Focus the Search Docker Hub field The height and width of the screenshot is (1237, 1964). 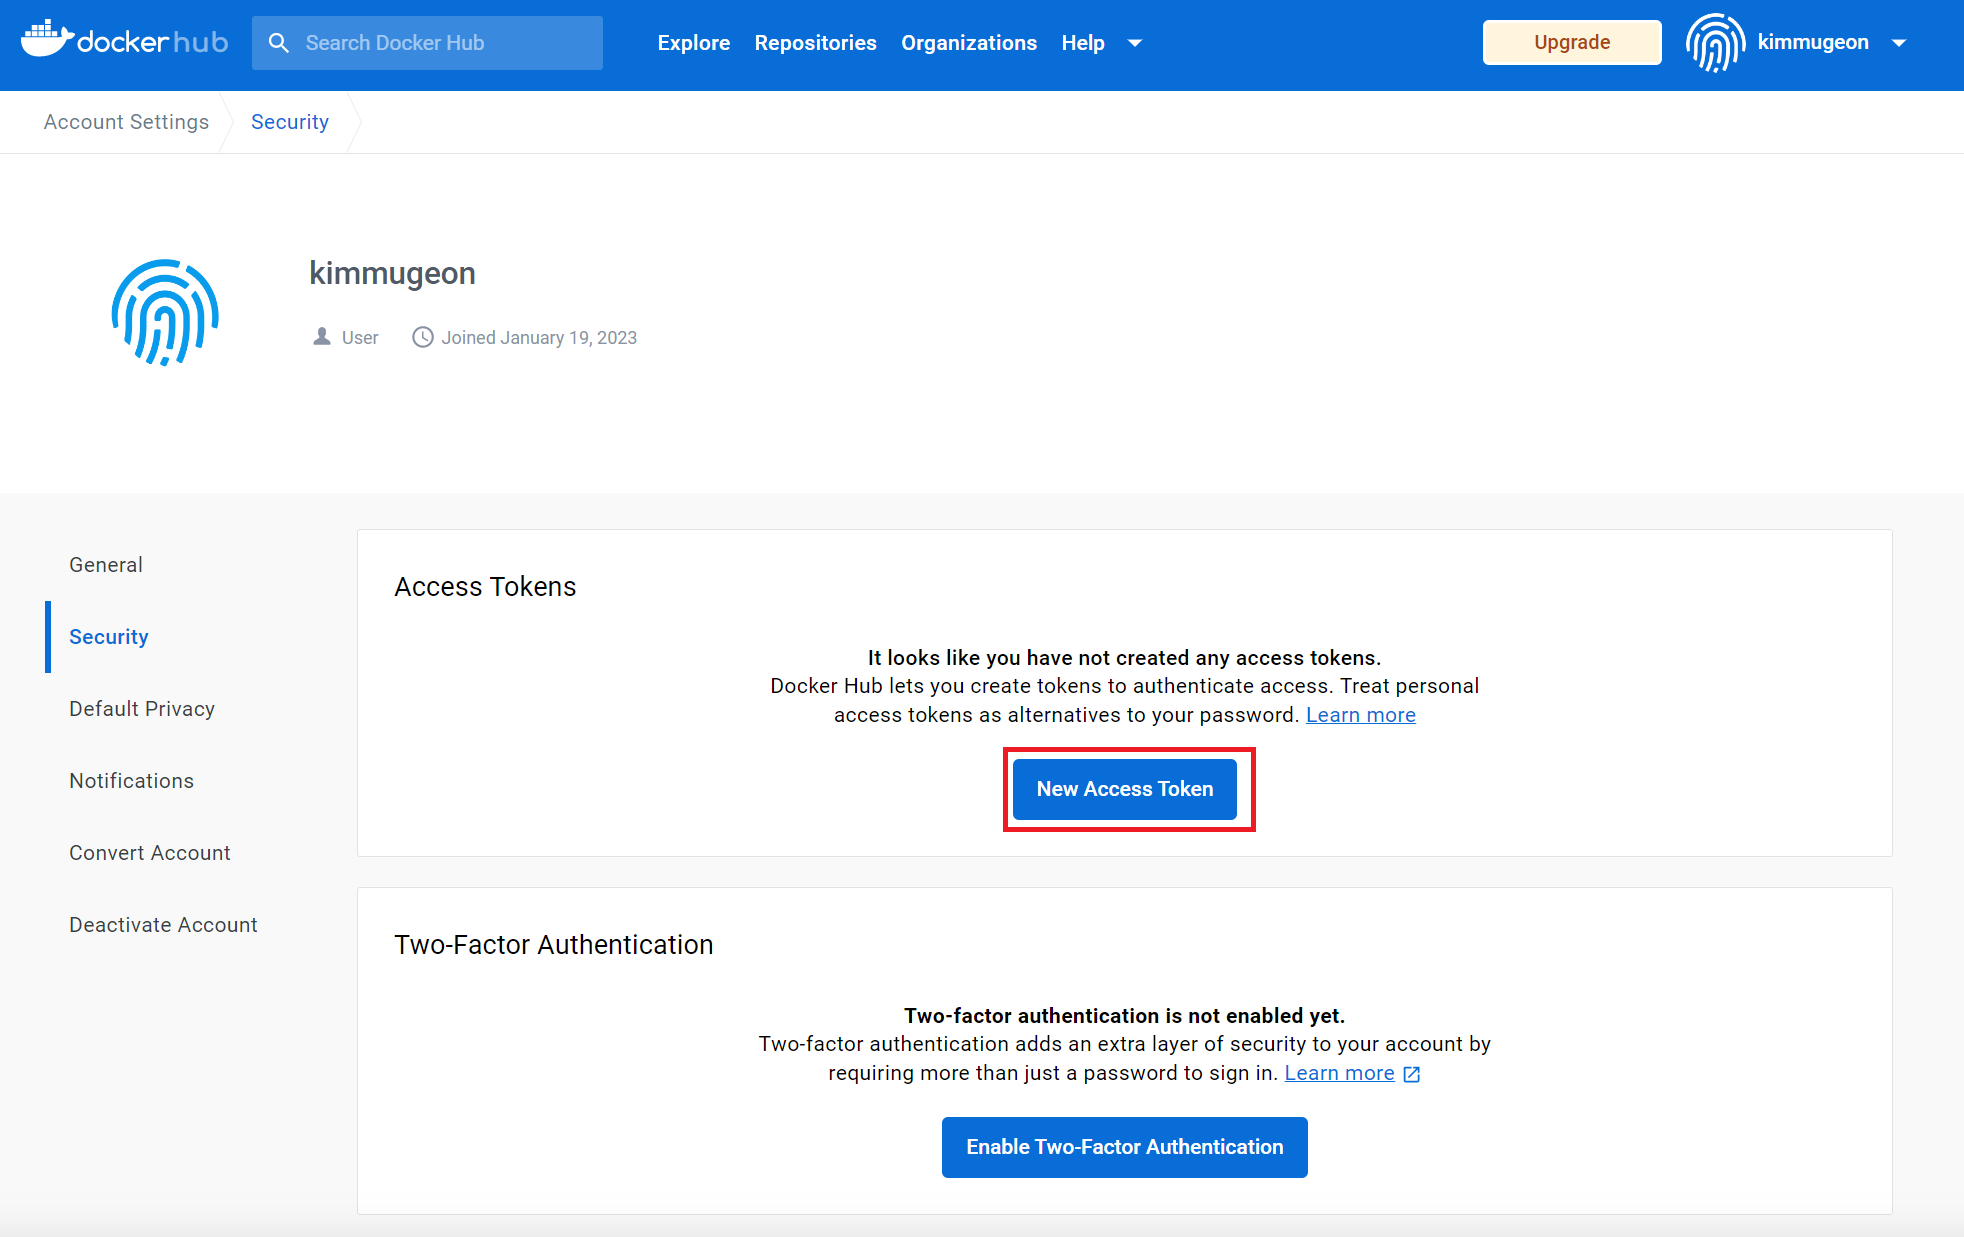[427, 43]
